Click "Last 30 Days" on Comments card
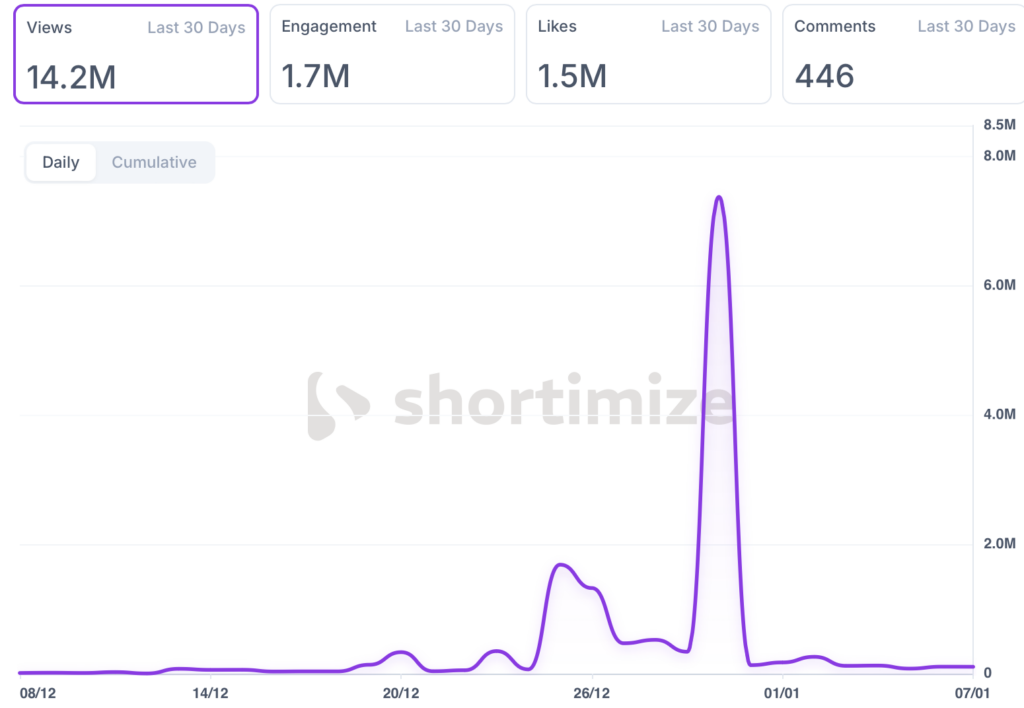This screenshot has height=708, width=1024. (x=966, y=27)
